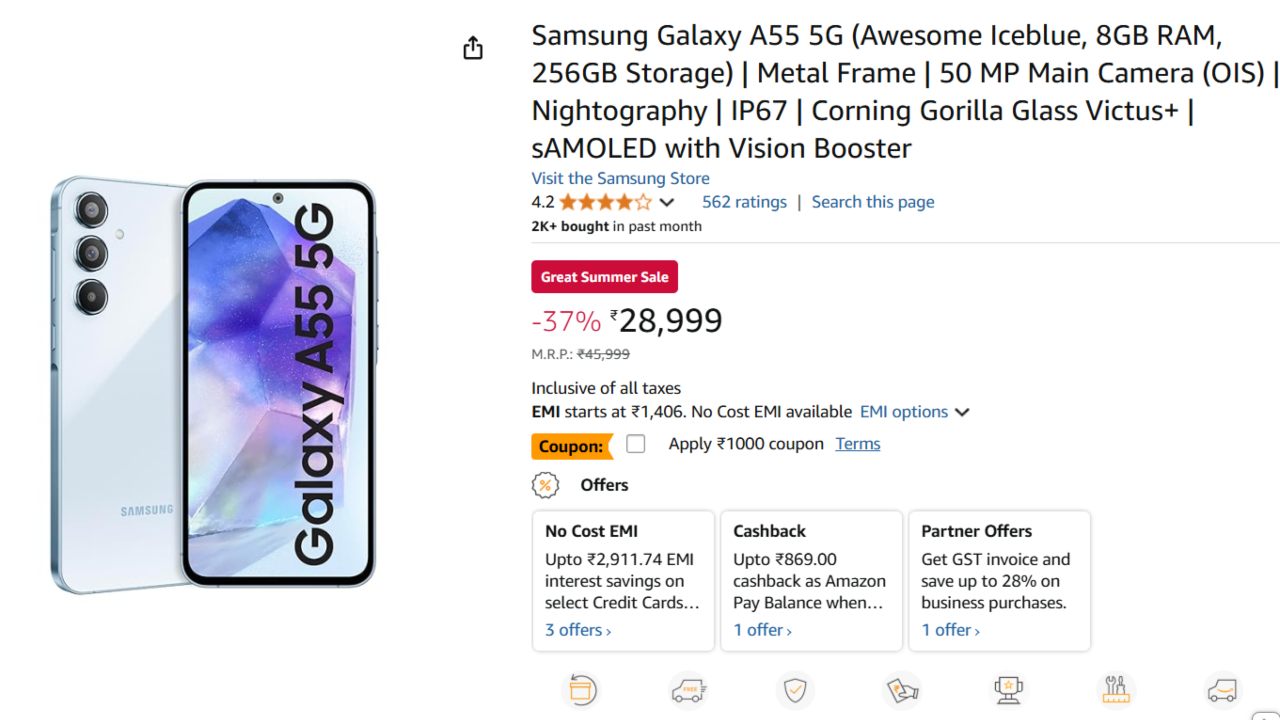Click the pay on delivery icon
Viewport: 1280px width, 720px height.
tap(902, 690)
